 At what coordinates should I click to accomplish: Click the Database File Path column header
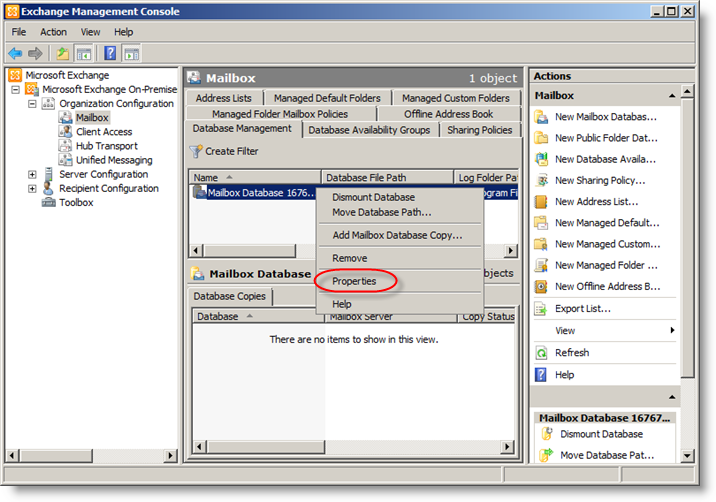388,177
